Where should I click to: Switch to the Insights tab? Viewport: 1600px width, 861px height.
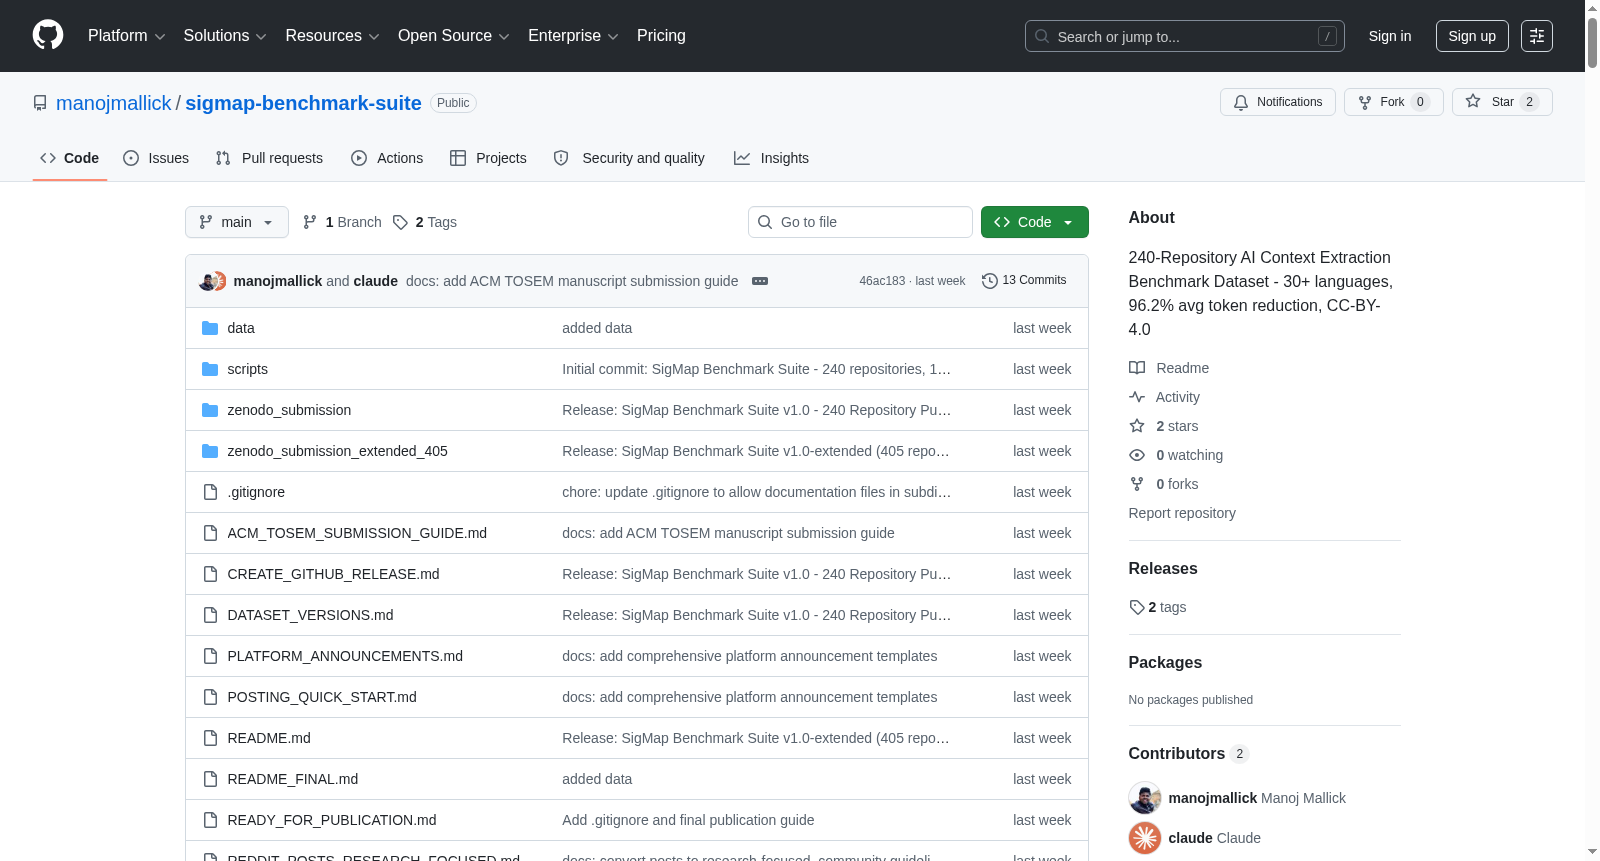coord(771,158)
